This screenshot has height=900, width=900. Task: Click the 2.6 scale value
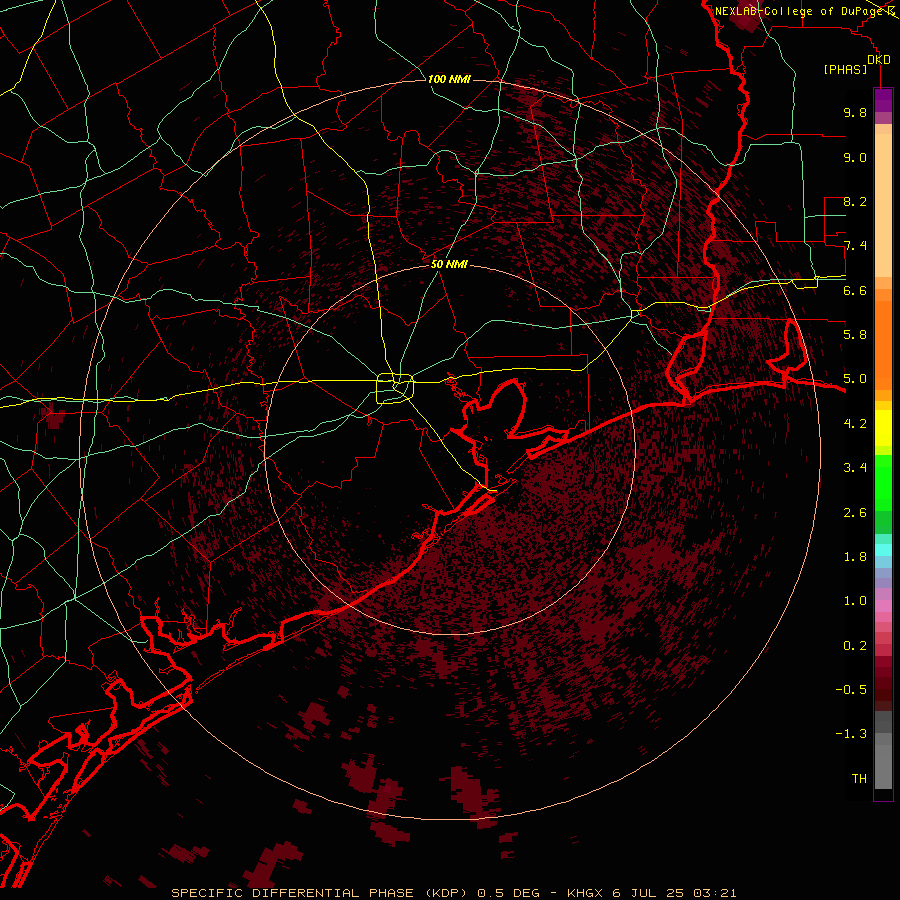point(855,513)
